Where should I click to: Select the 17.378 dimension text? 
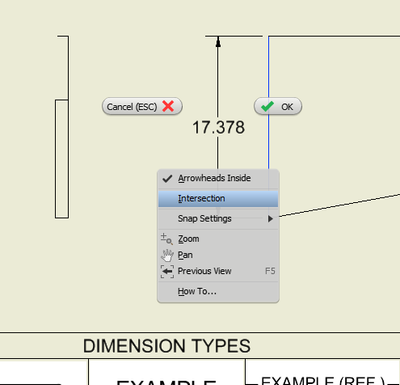pyautogui.click(x=218, y=127)
